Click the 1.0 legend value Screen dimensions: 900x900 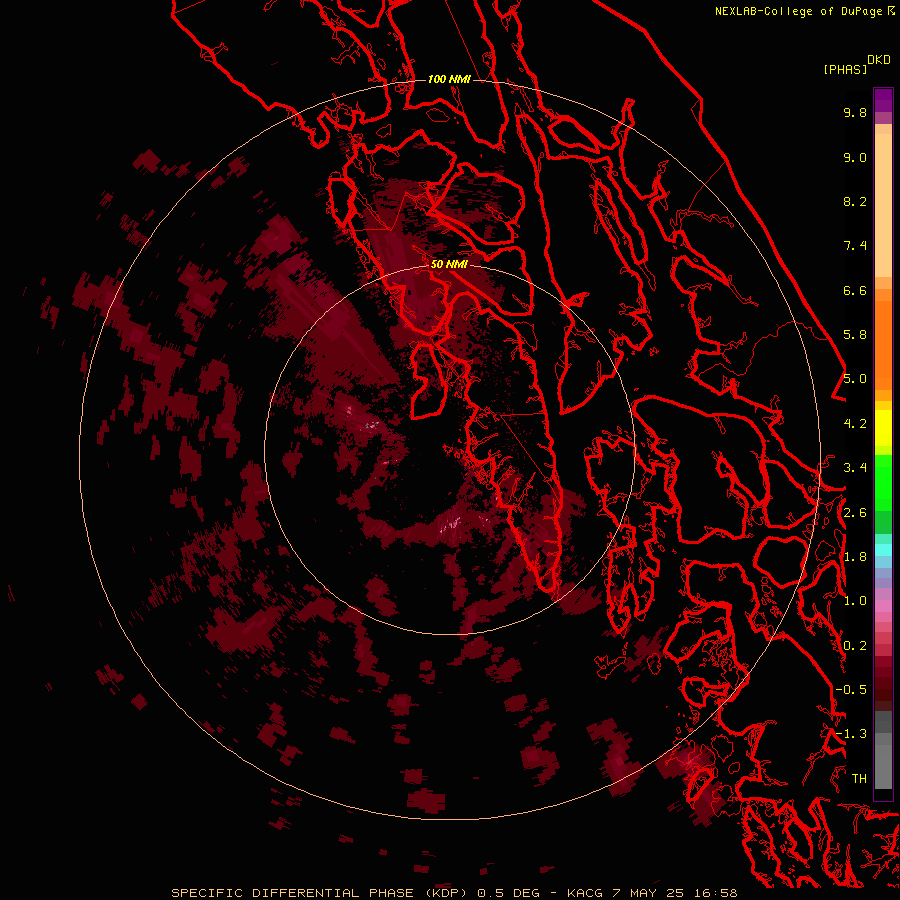pyautogui.click(x=855, y=601)
